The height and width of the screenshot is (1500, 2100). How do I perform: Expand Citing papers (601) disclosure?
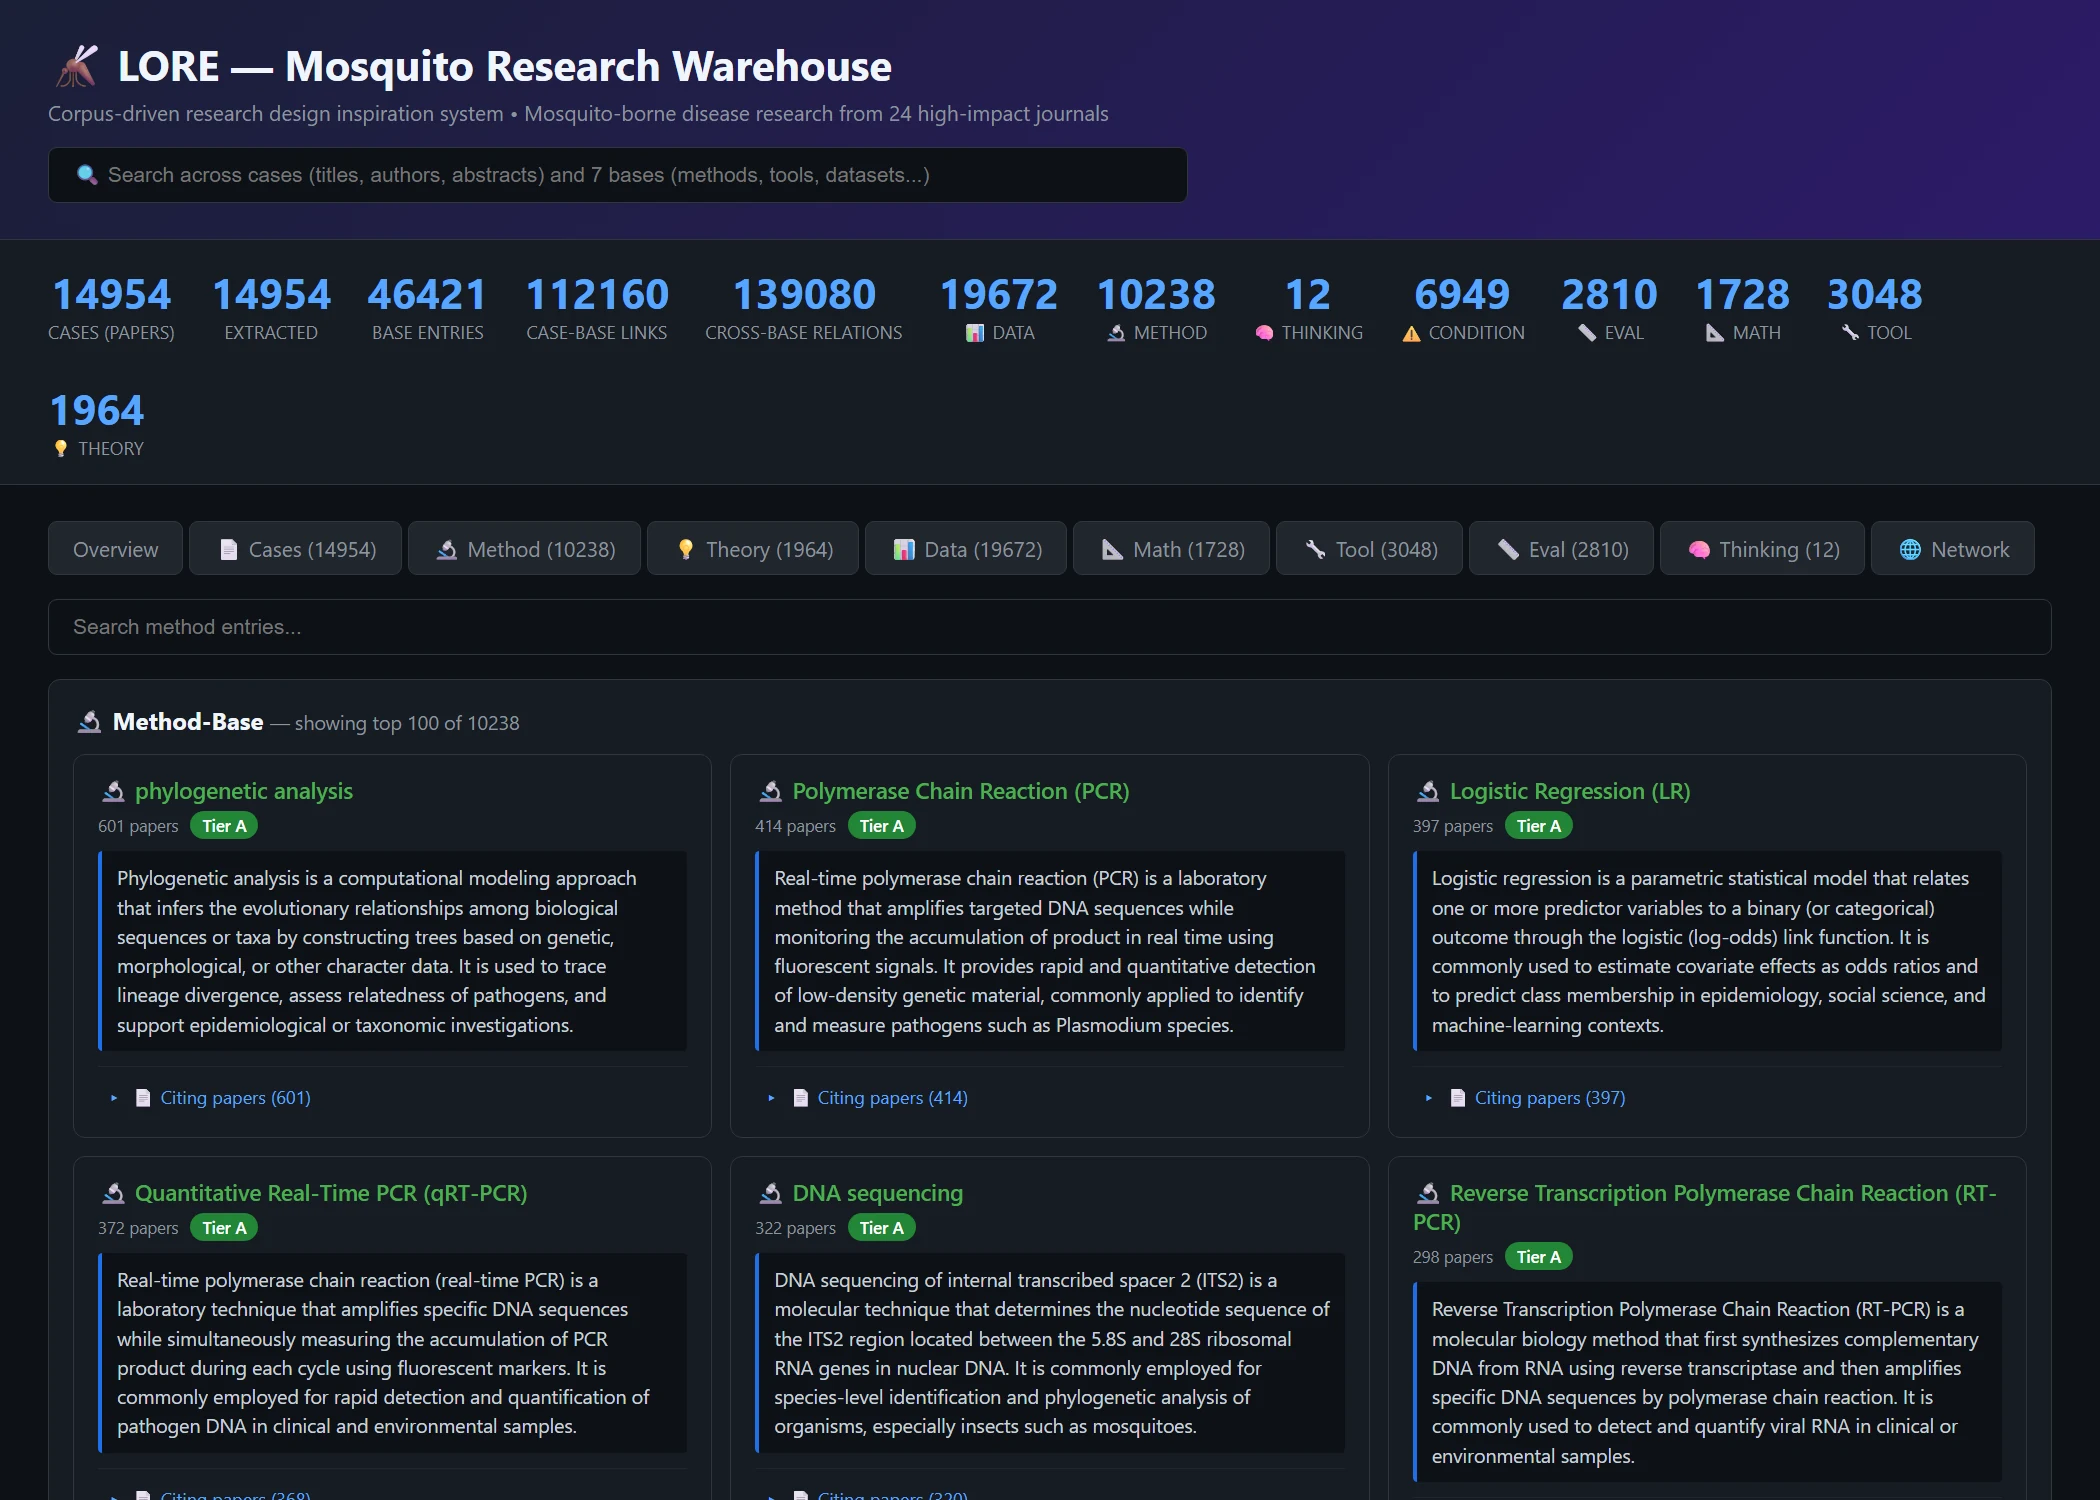pos(114,1098)
